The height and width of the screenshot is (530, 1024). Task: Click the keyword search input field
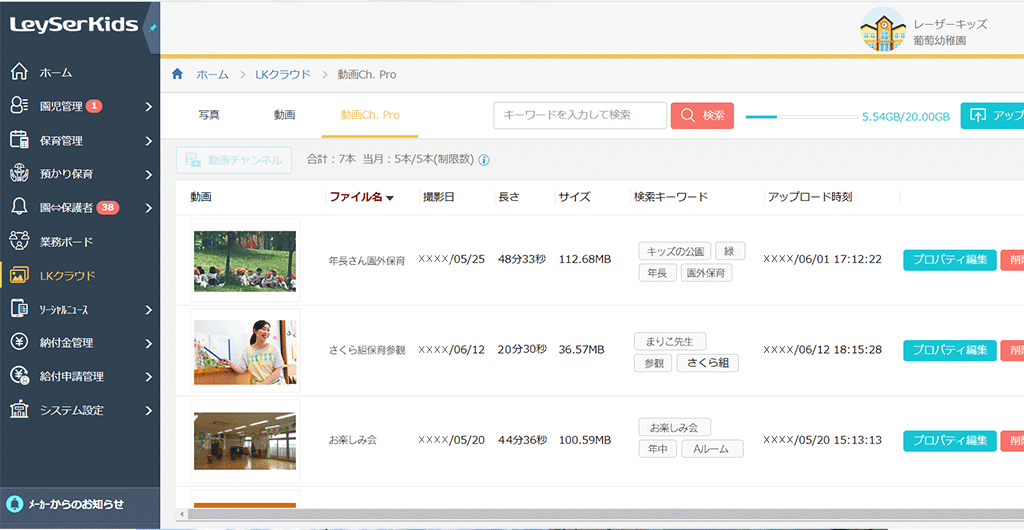coord(580,116)
